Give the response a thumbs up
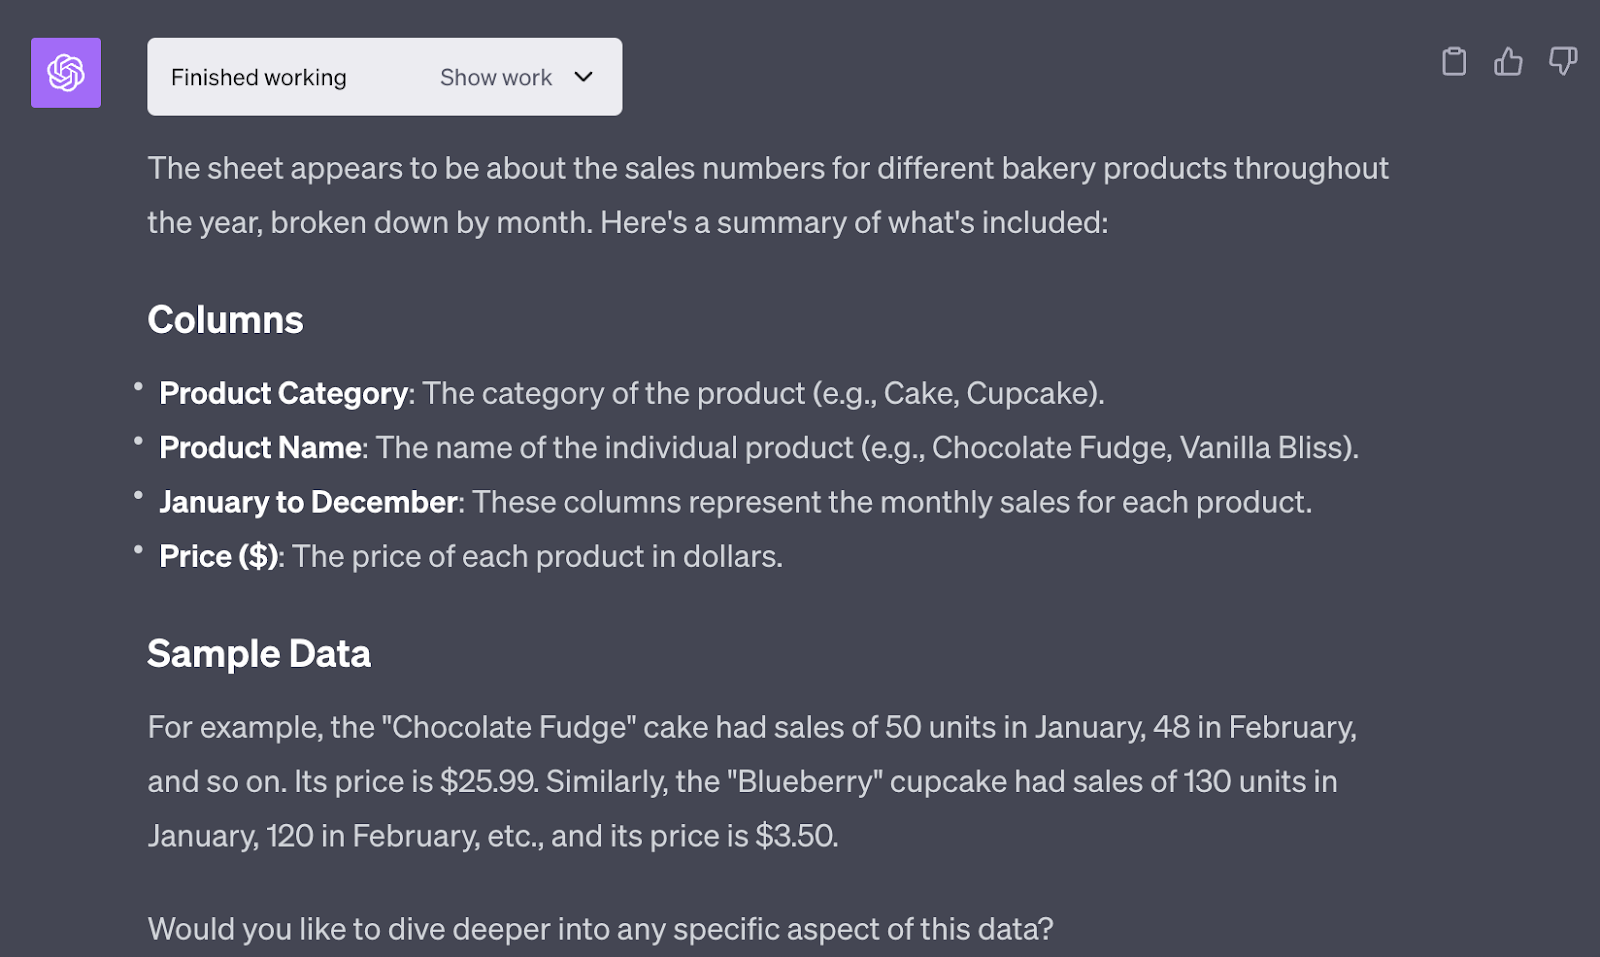The width and height of the screenshot is (1600, 957). [x=1508, y=62]
